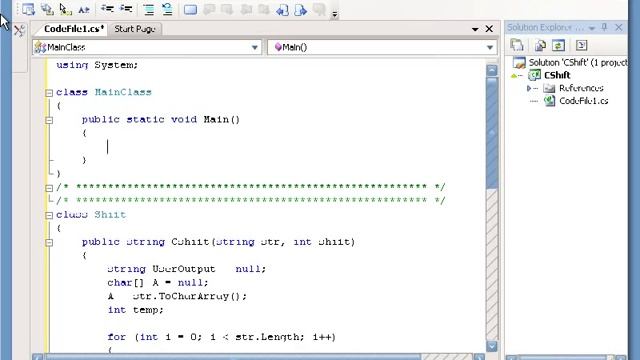Expand the References node
Screen dimensions: 640x360
529,88
